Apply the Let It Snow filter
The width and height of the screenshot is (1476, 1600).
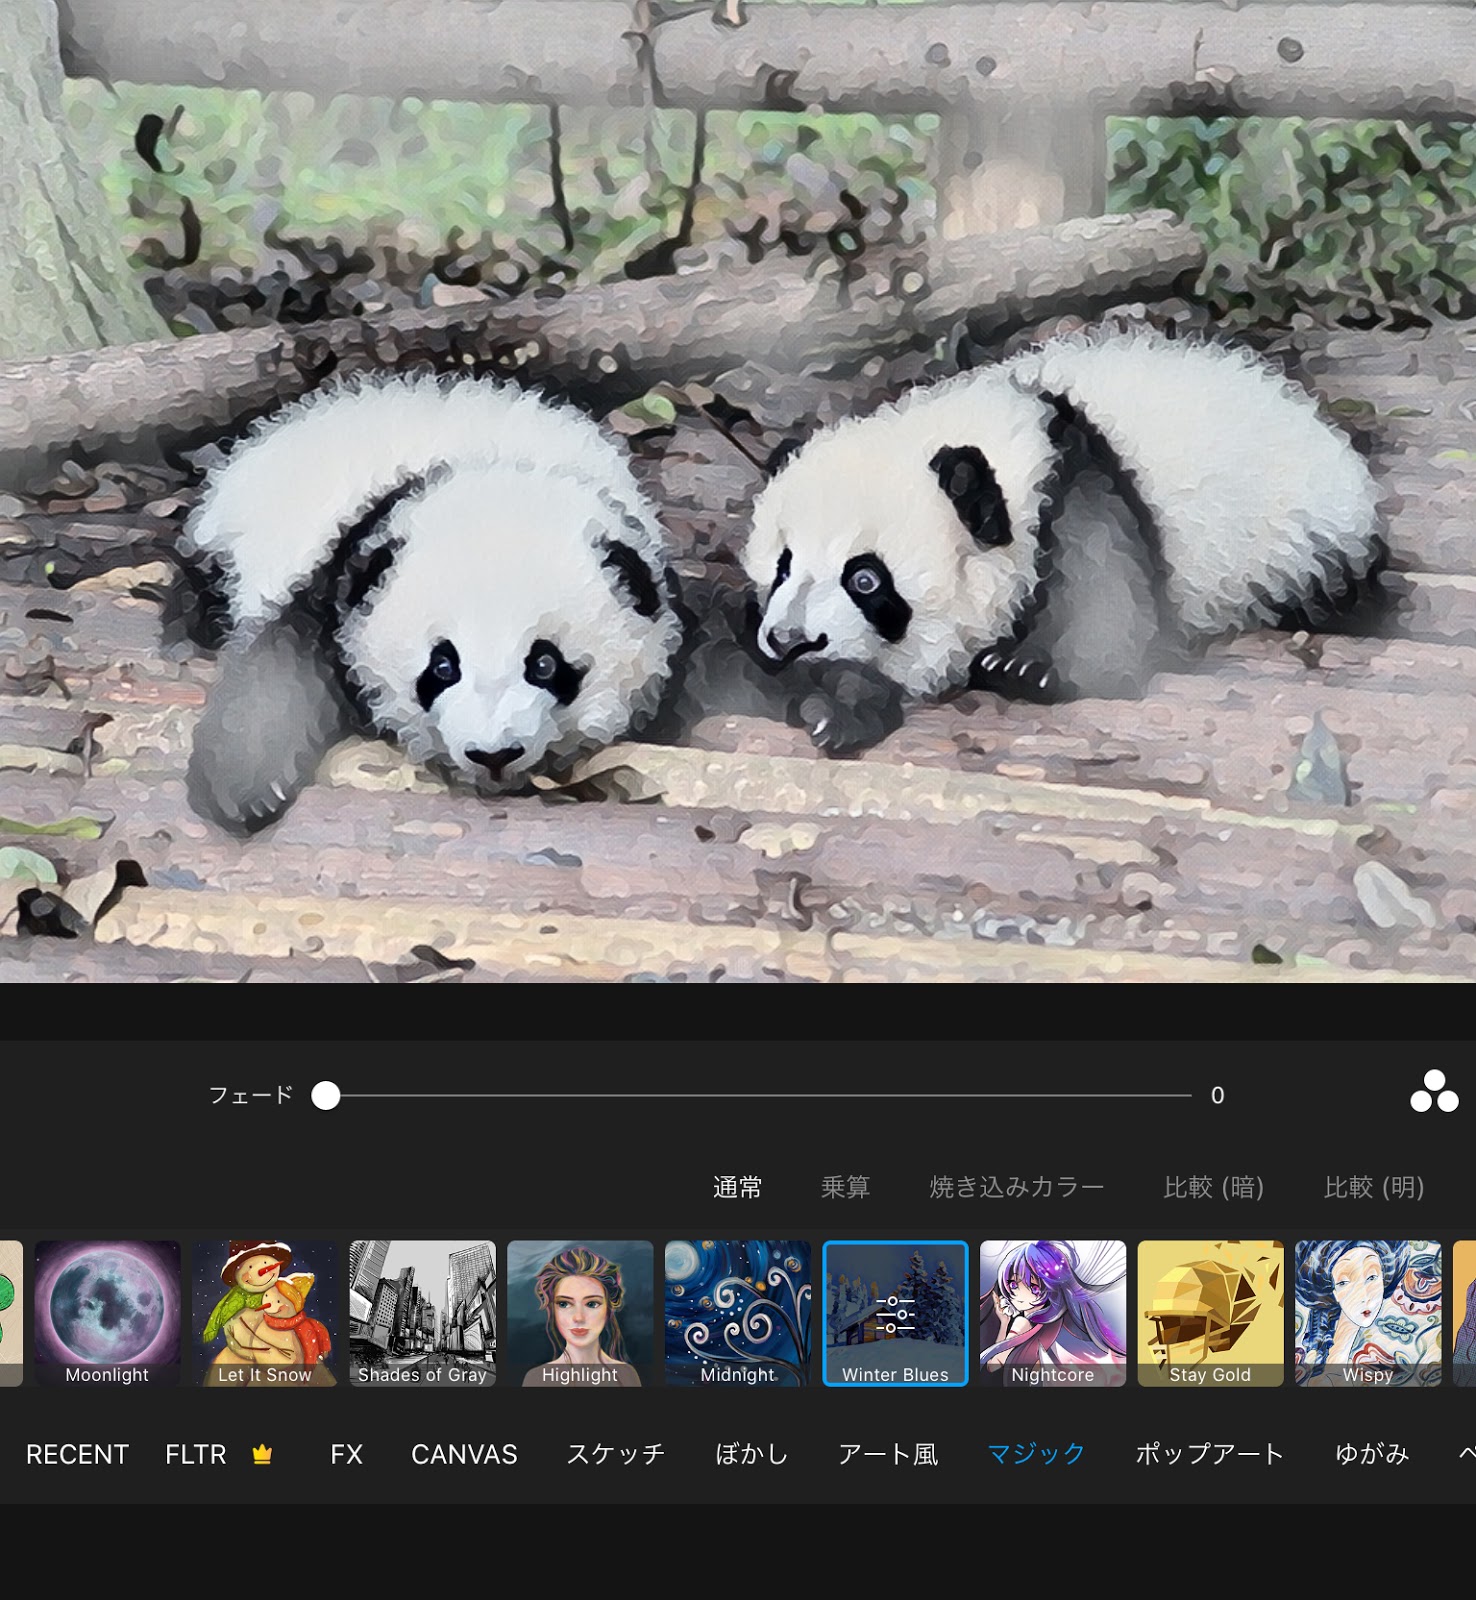[x=265, y=1313]
